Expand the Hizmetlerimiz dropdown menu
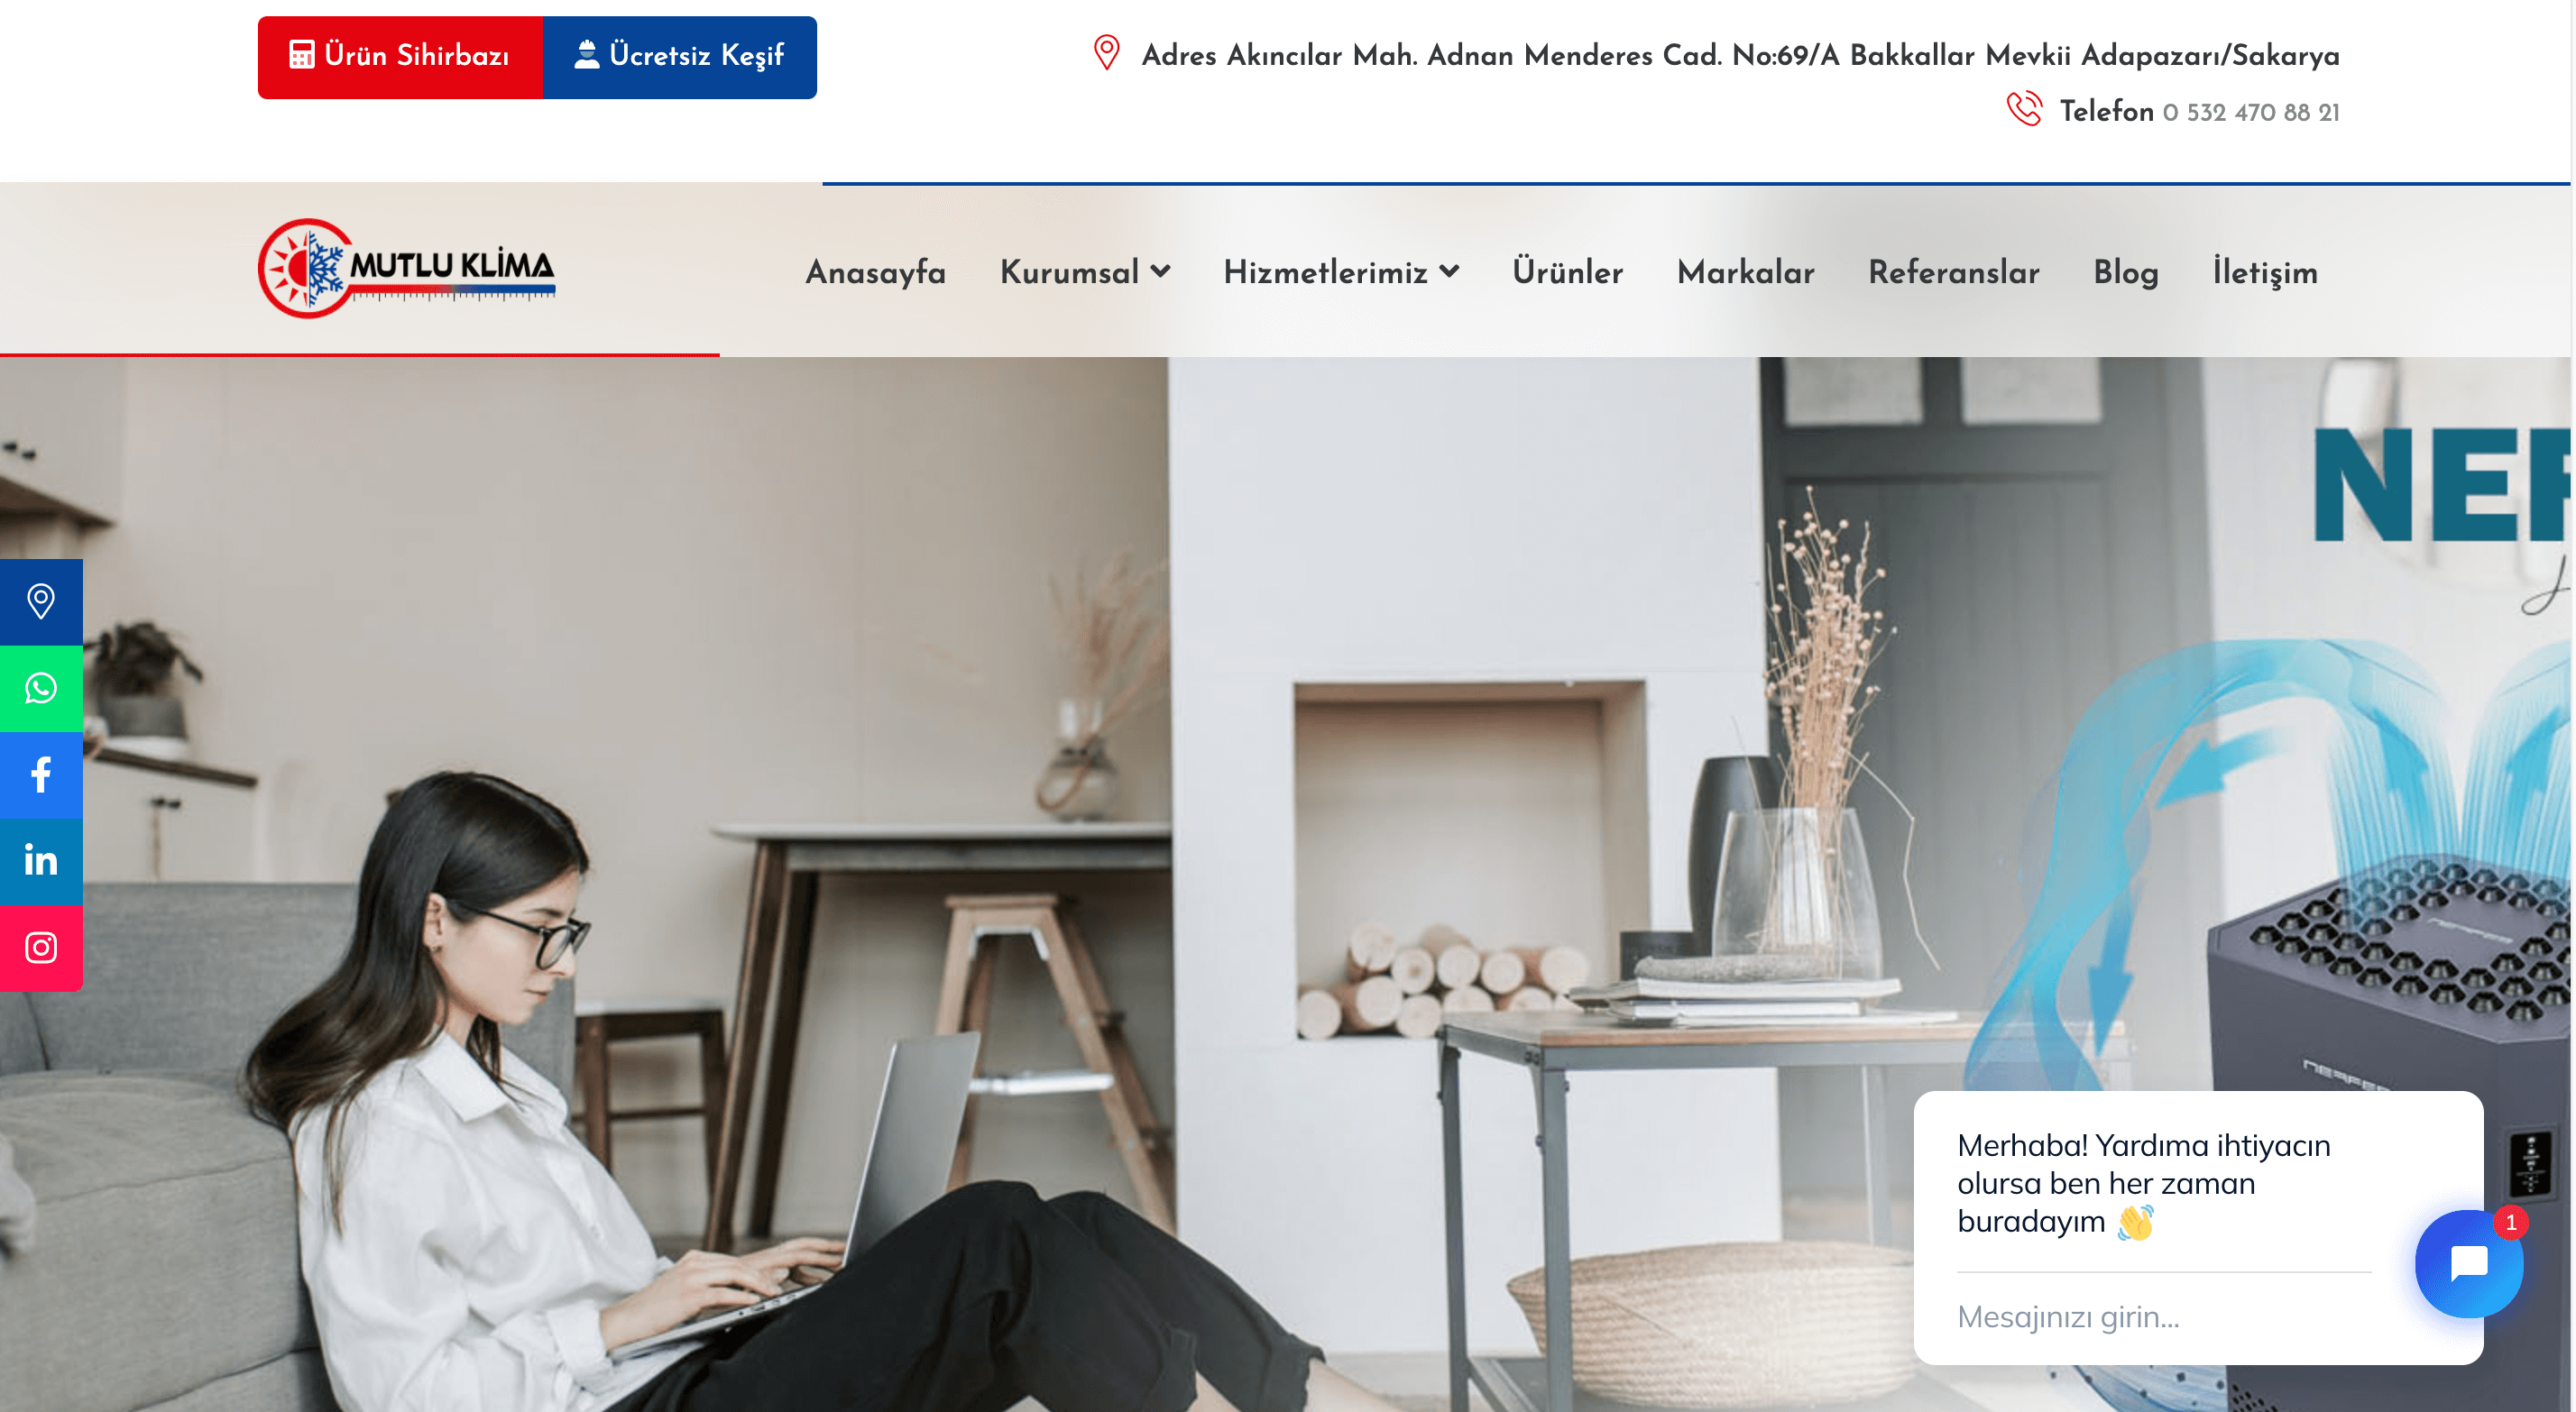The height and width of the screenshot is (1412, 2576). pyautogui.click(x=1341, y=272)
